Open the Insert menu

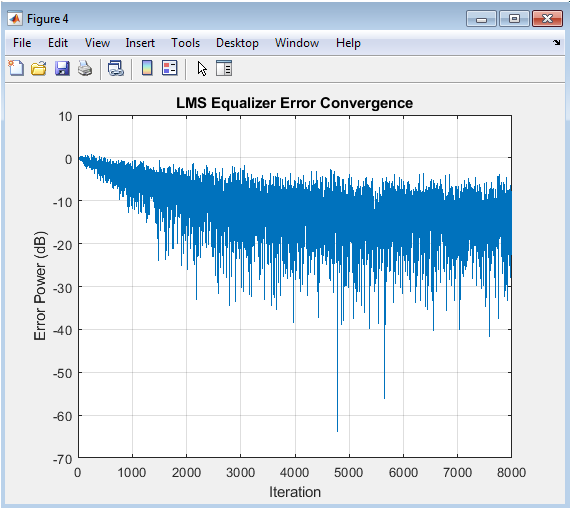point(140,43)
